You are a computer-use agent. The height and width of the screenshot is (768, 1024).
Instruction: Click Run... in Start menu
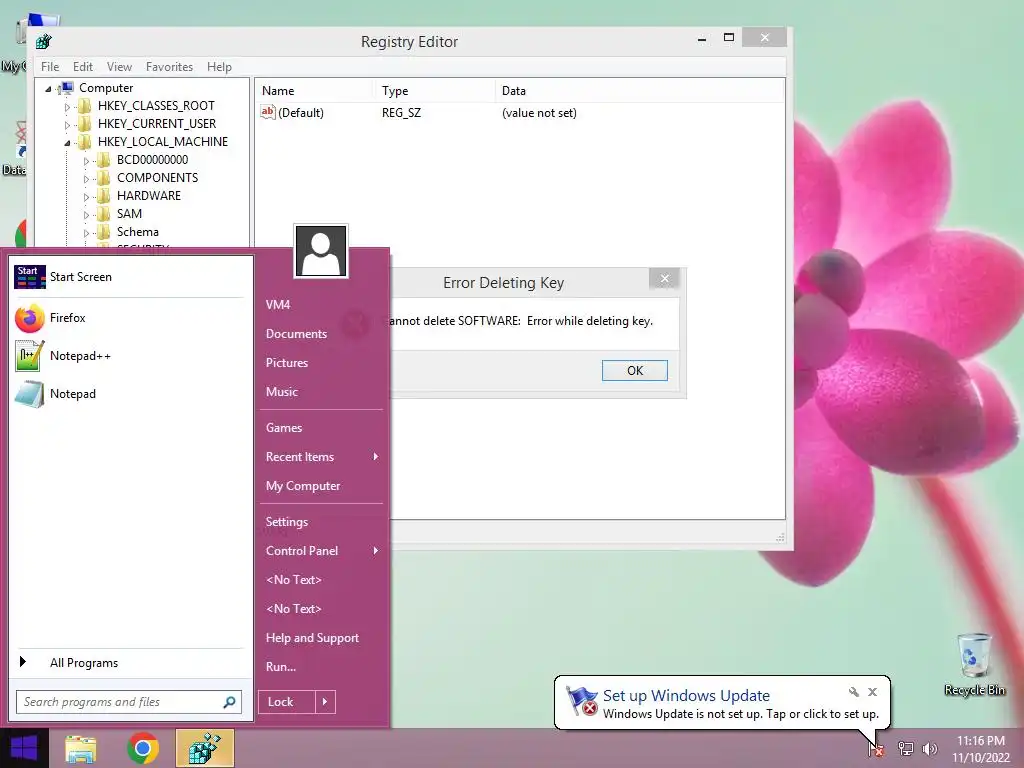coord(281,667)
